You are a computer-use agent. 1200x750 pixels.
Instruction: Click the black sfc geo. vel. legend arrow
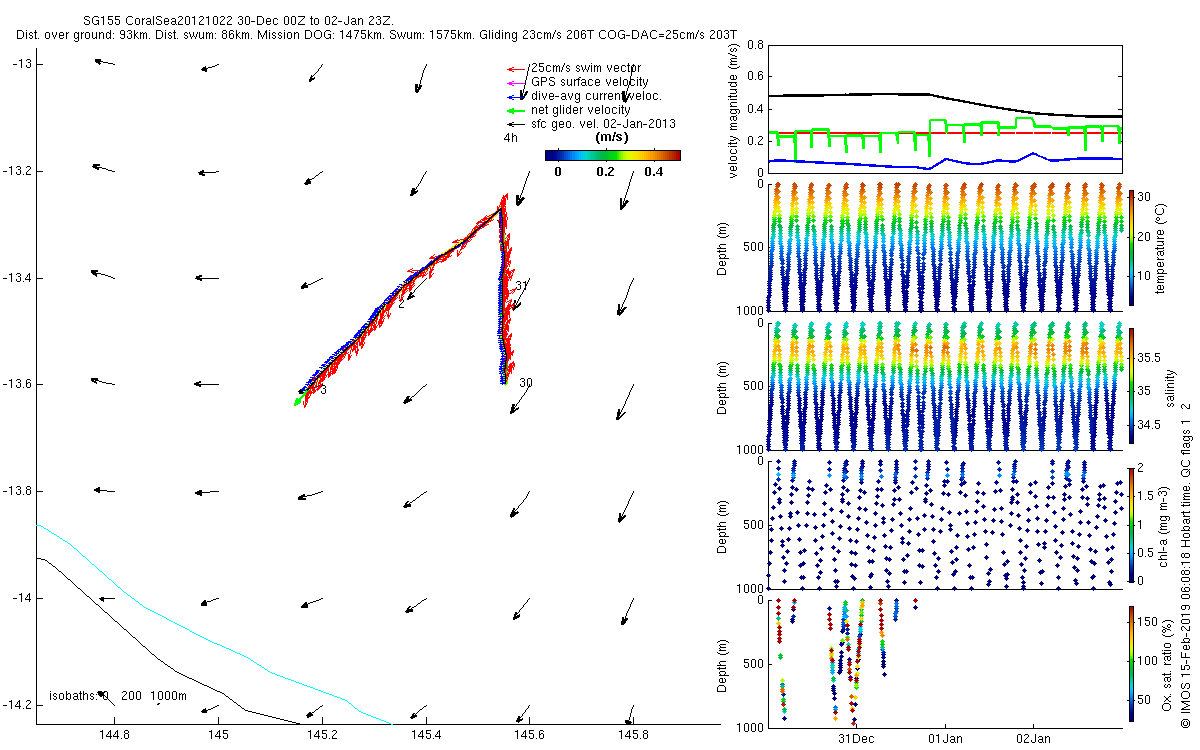click(x=517, y=124)
